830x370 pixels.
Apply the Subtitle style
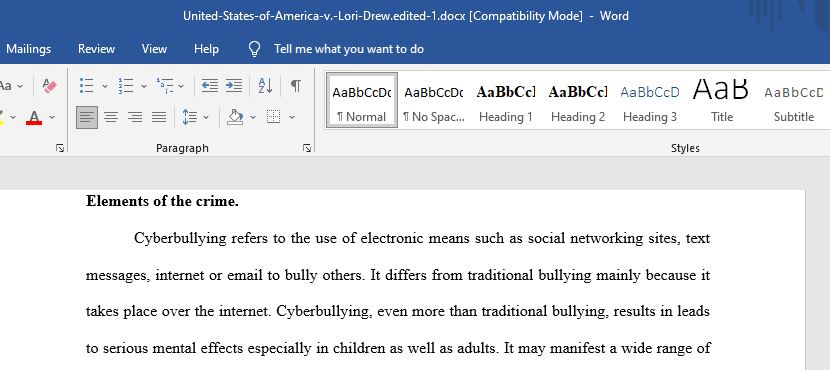click(793, 101)
